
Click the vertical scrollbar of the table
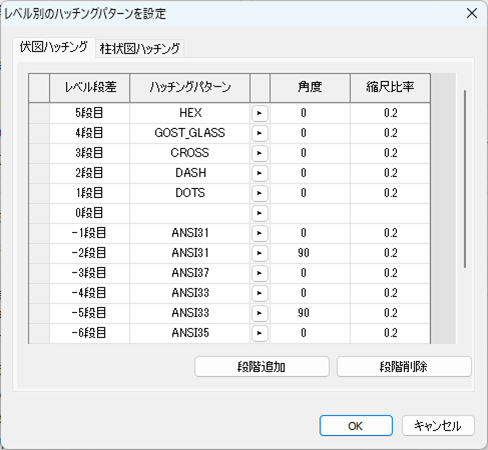(x=465, y=179)
